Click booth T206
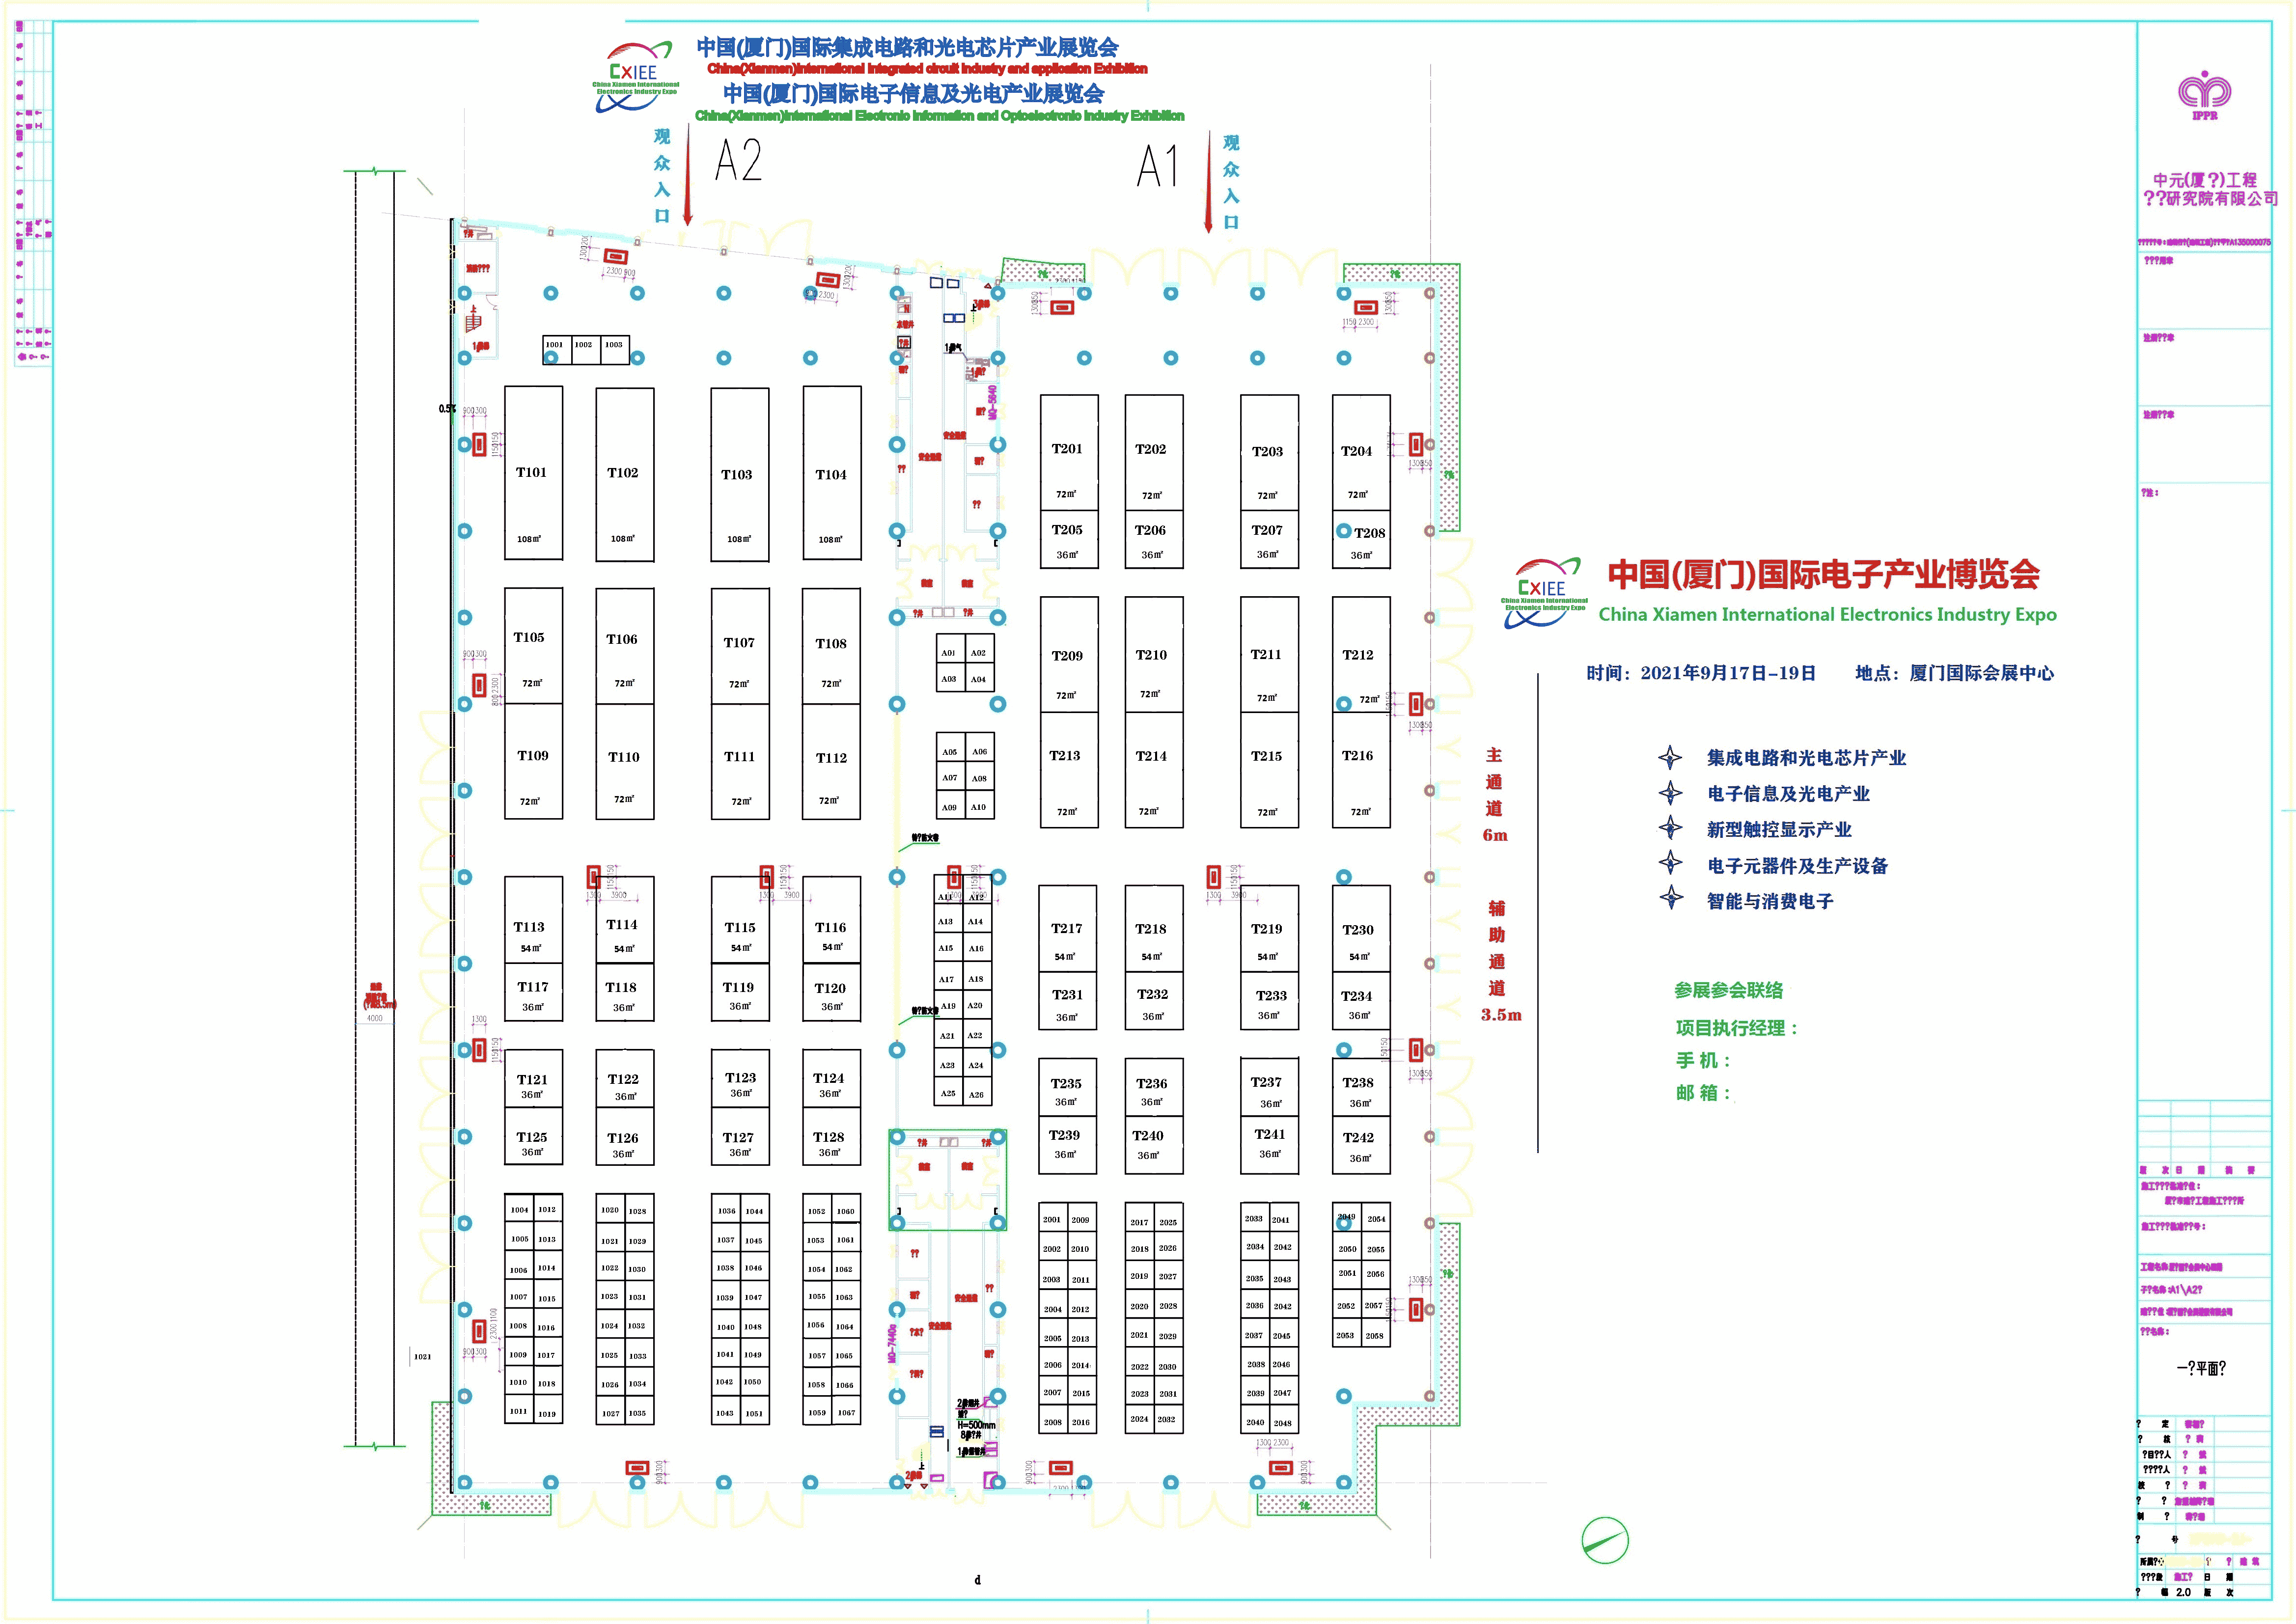This screenshot has height=1624, width=2296. pyautogui.click(x=1154, y=540)
